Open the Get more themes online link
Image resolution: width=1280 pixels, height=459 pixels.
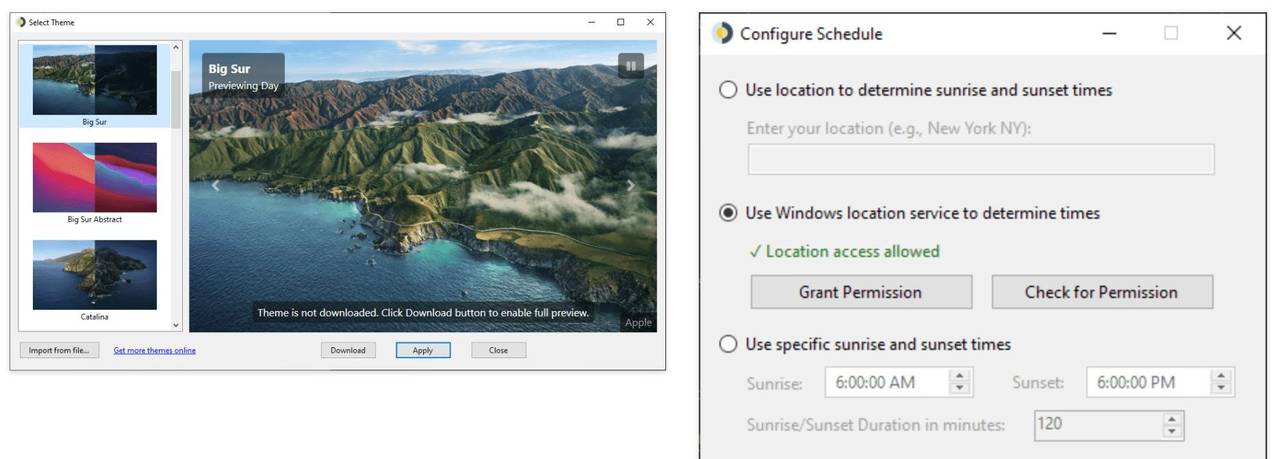pos(155,350)
